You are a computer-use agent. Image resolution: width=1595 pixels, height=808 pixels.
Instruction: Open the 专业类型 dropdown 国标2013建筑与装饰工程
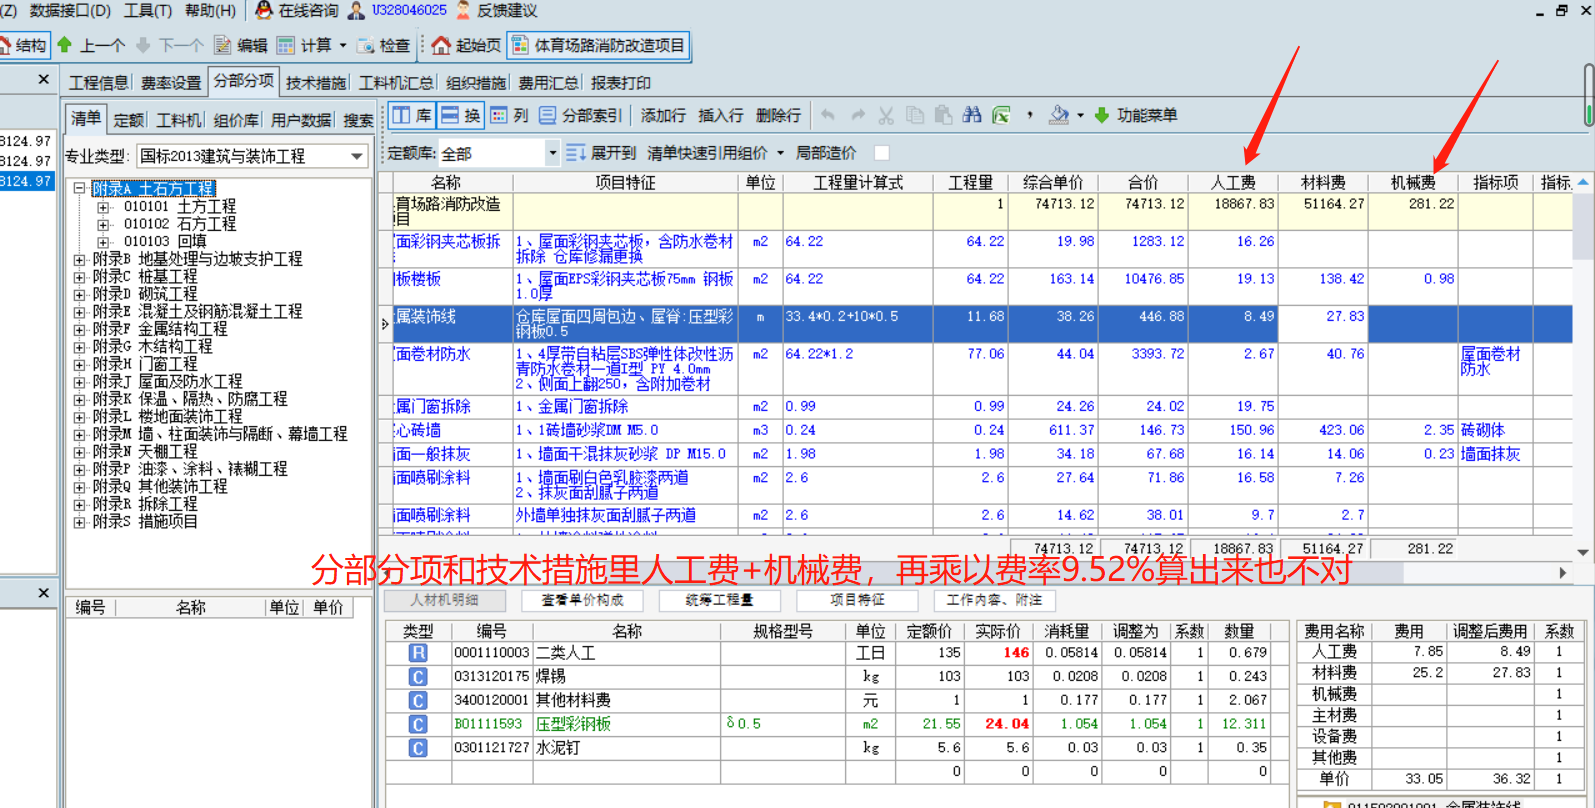[x=357, y=156]
